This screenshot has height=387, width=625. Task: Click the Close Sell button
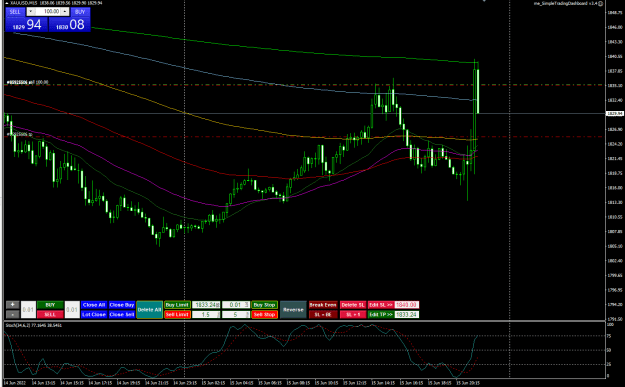[x=122, y=314]
